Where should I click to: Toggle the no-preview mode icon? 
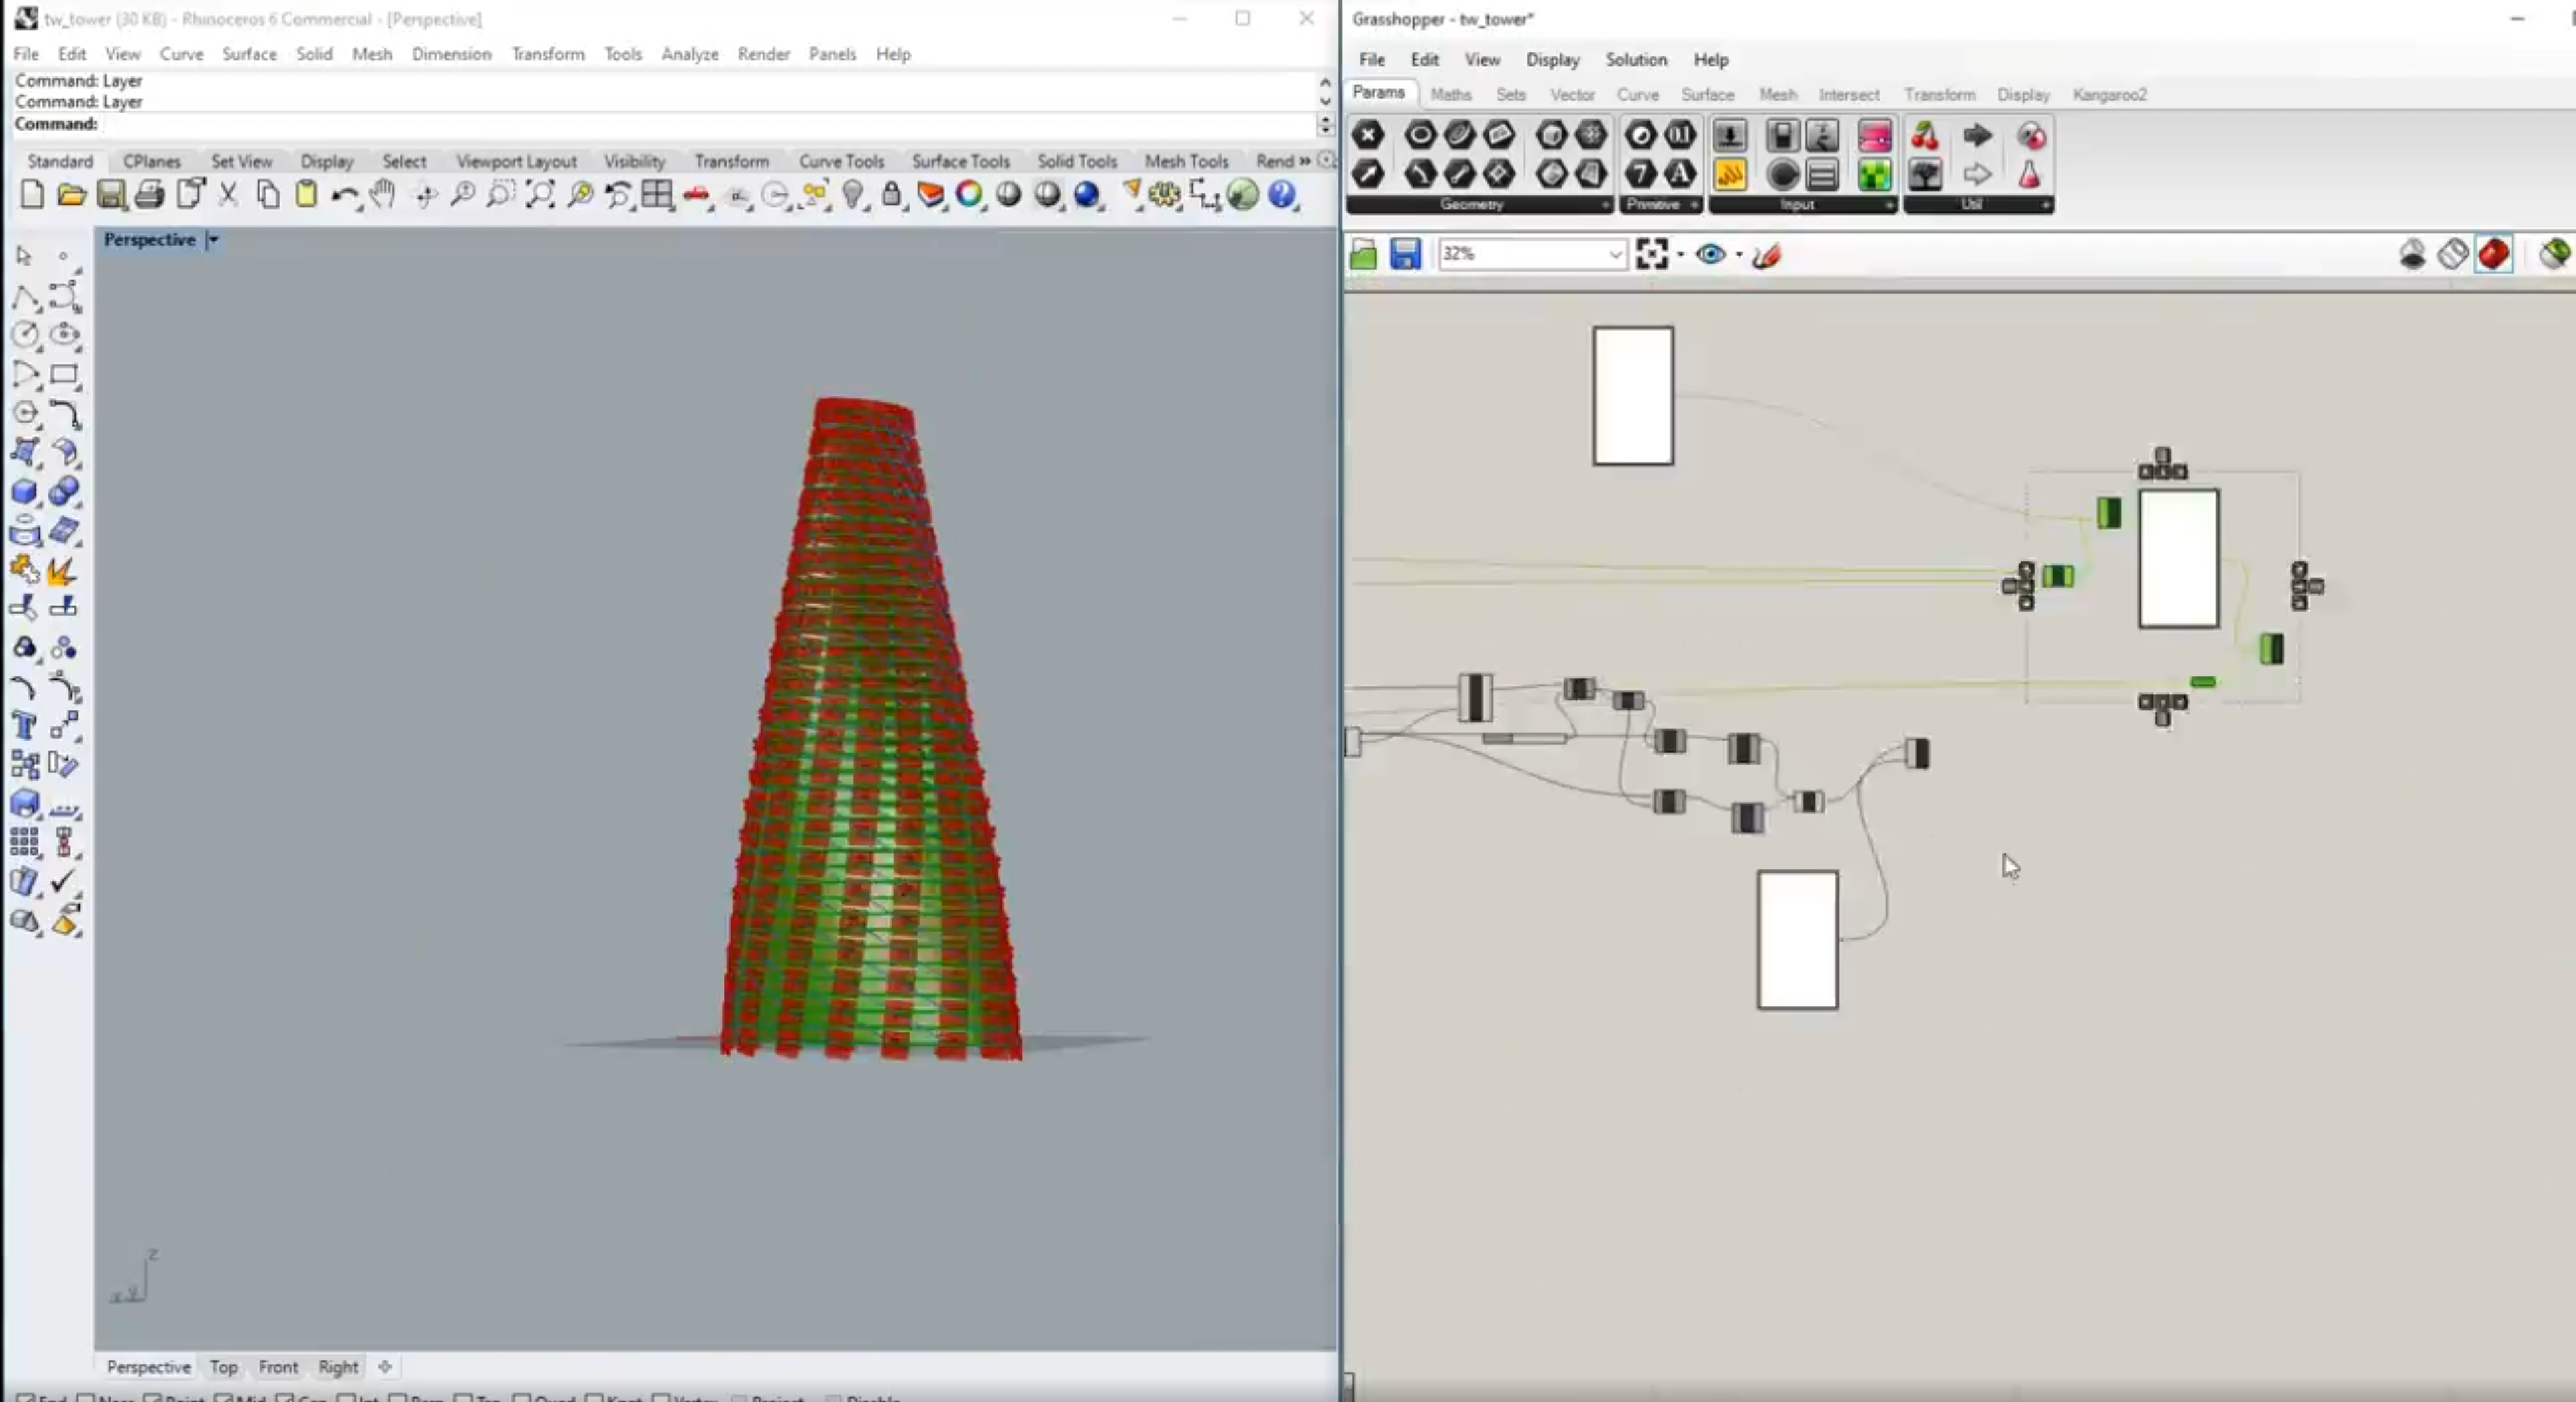[x=2412, y=254]
